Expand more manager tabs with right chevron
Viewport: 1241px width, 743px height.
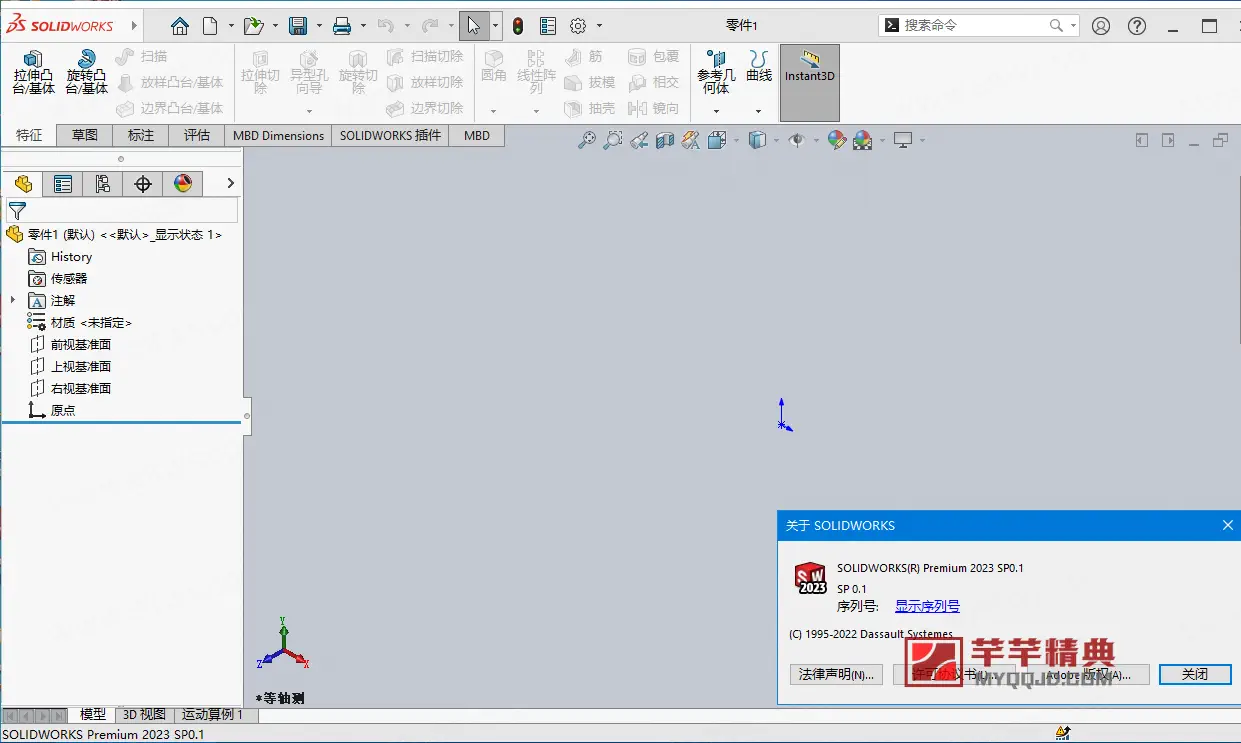231,183
